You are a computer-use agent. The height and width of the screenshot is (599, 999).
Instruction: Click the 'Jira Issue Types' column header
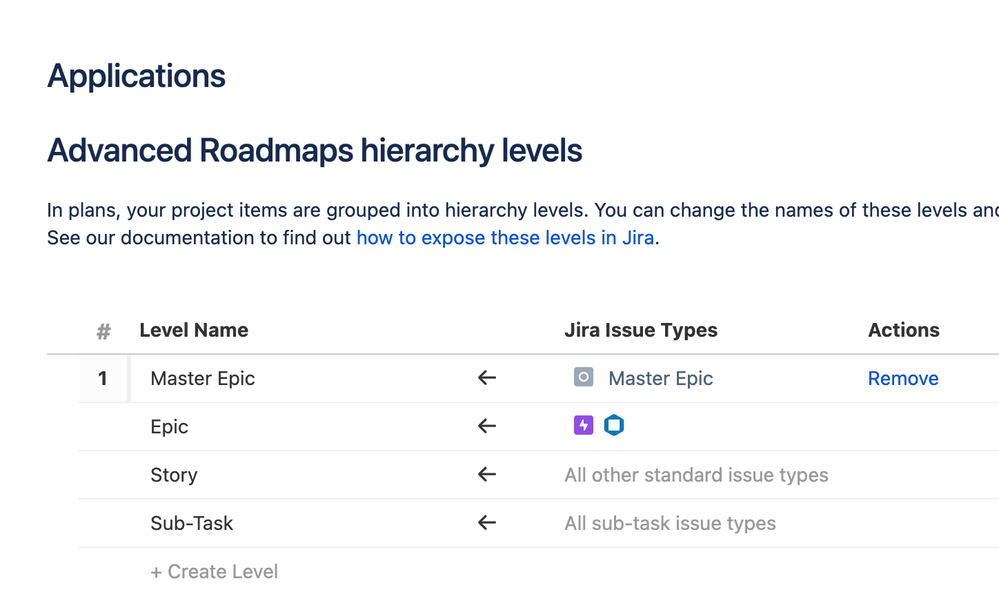(641, 330)
